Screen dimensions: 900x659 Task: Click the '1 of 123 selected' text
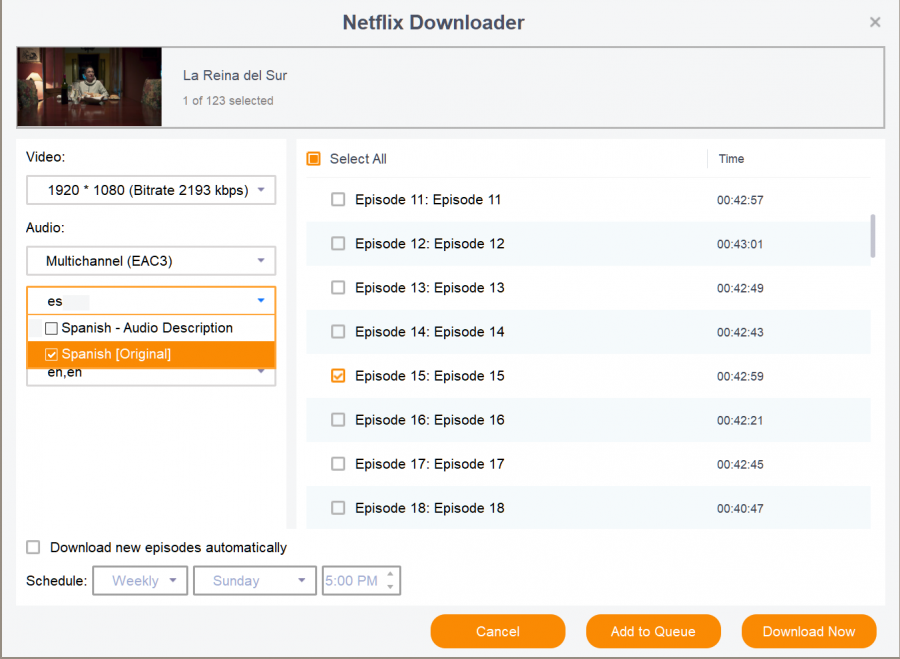click(228, 101)
